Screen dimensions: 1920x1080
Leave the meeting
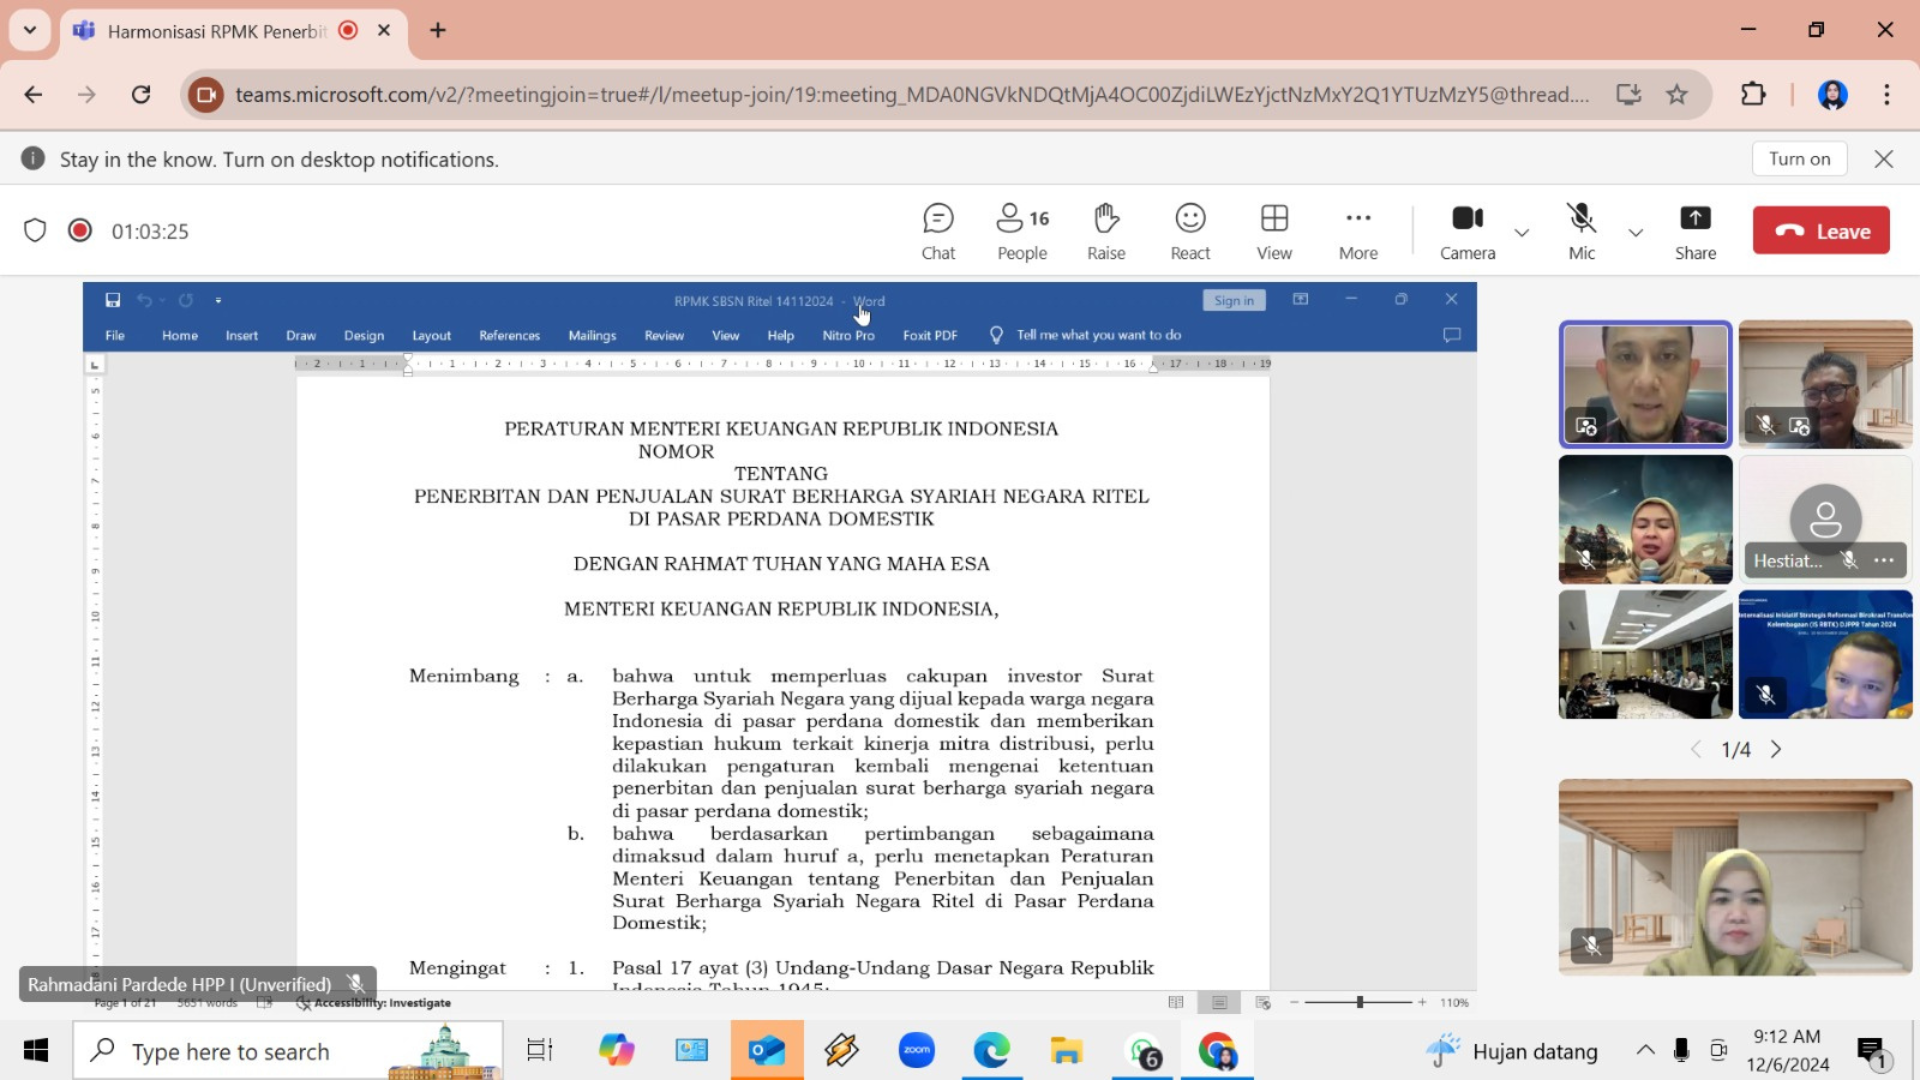(1821, 231)
